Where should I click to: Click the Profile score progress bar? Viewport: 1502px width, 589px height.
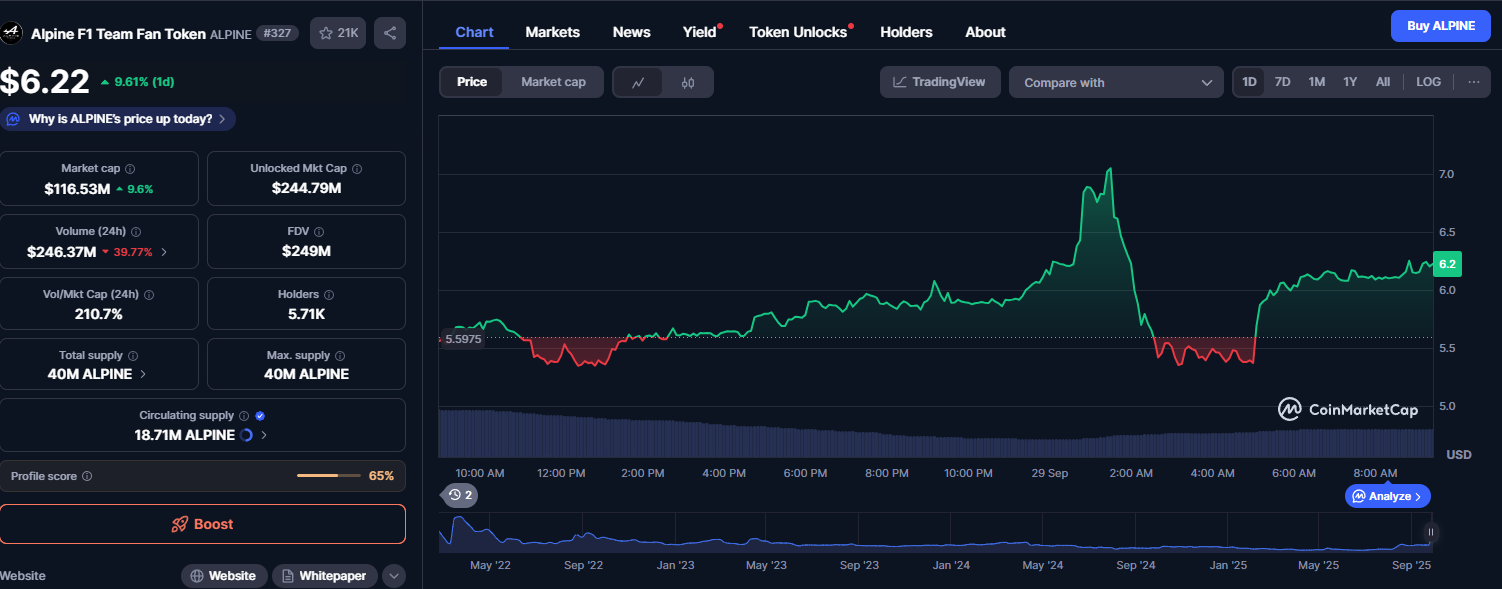point(329,476)
